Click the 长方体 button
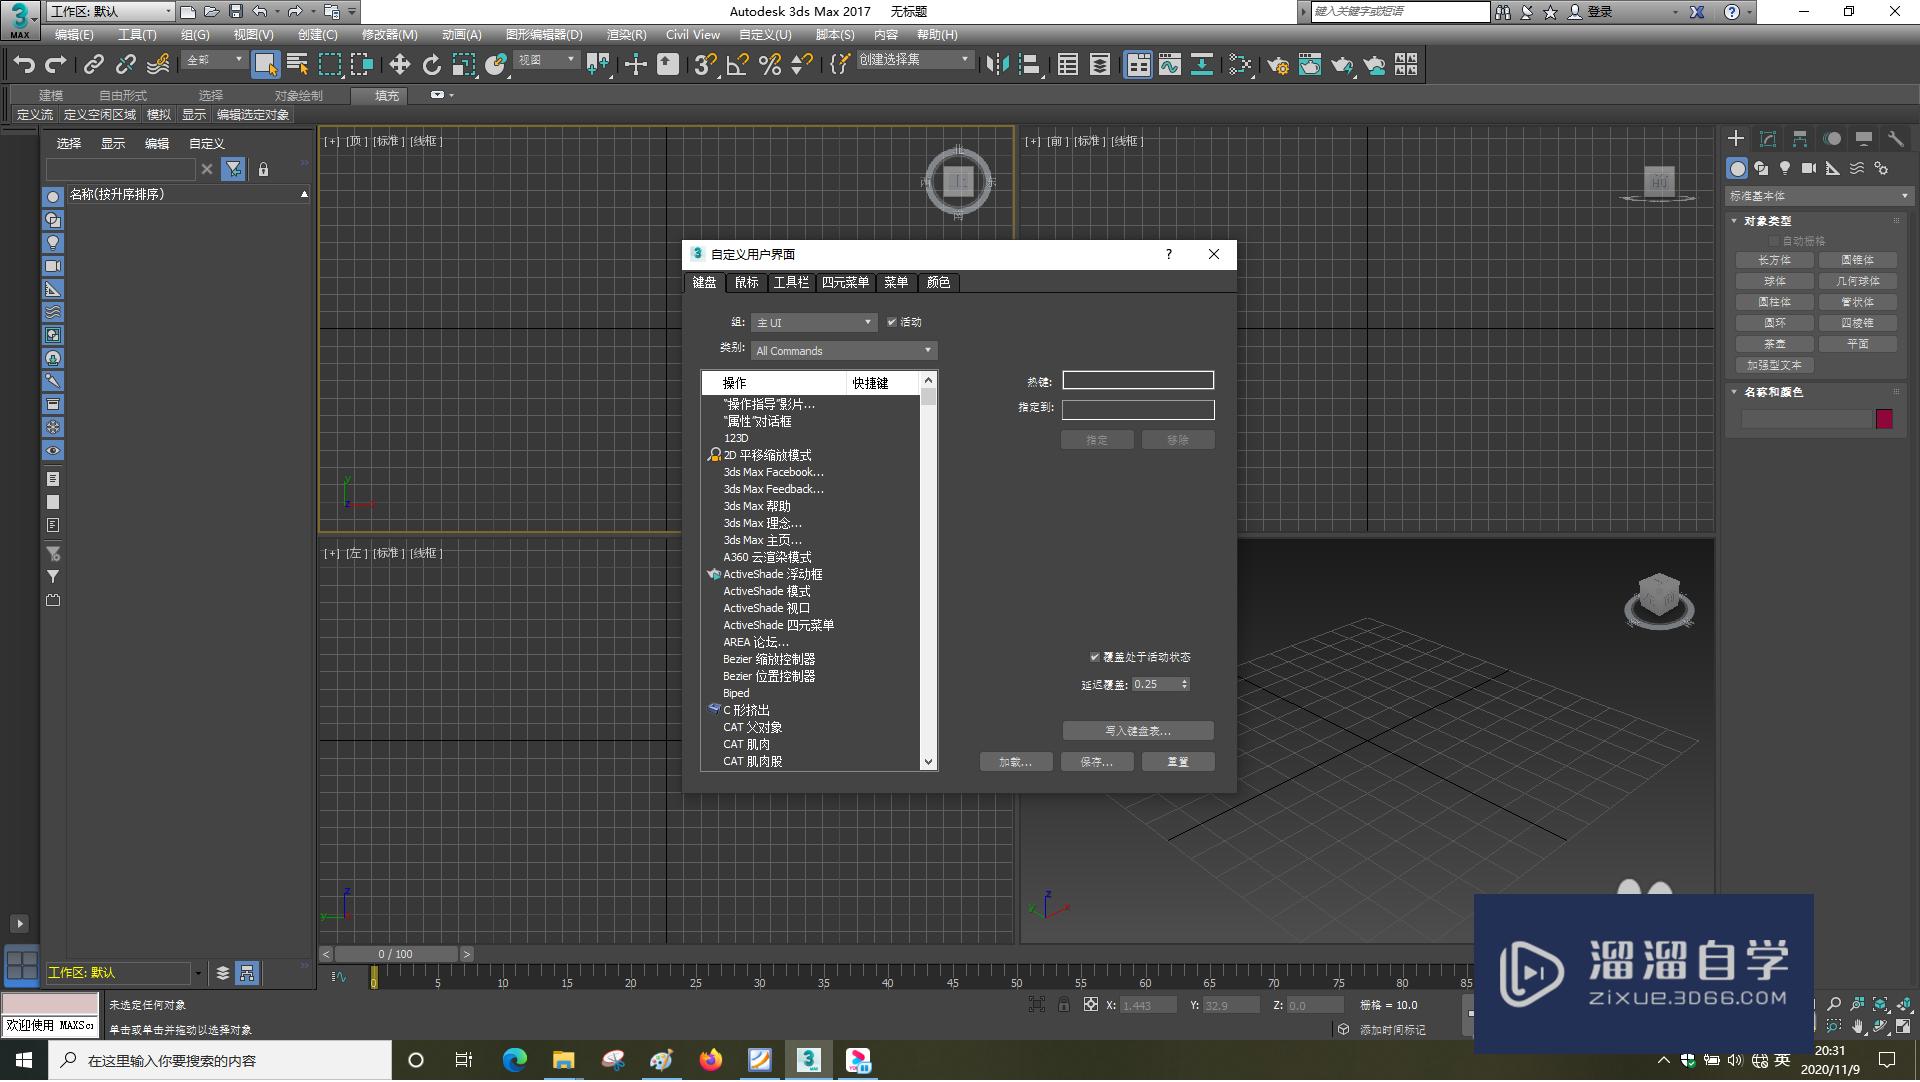 point(1775,260)
